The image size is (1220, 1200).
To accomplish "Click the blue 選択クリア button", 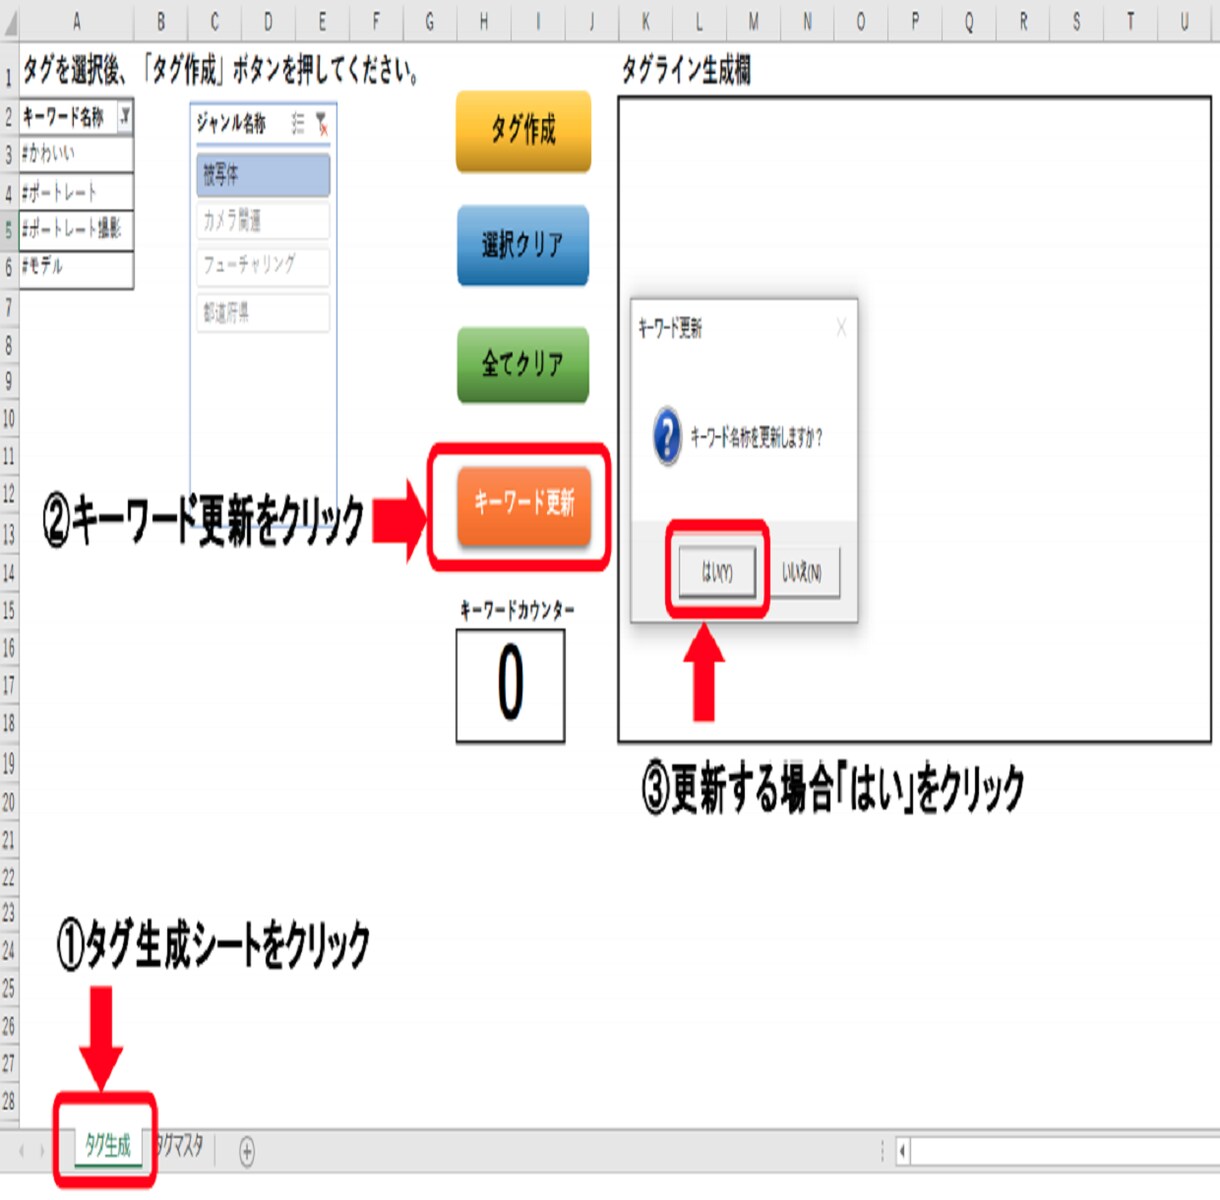I will tap(523, 245).
